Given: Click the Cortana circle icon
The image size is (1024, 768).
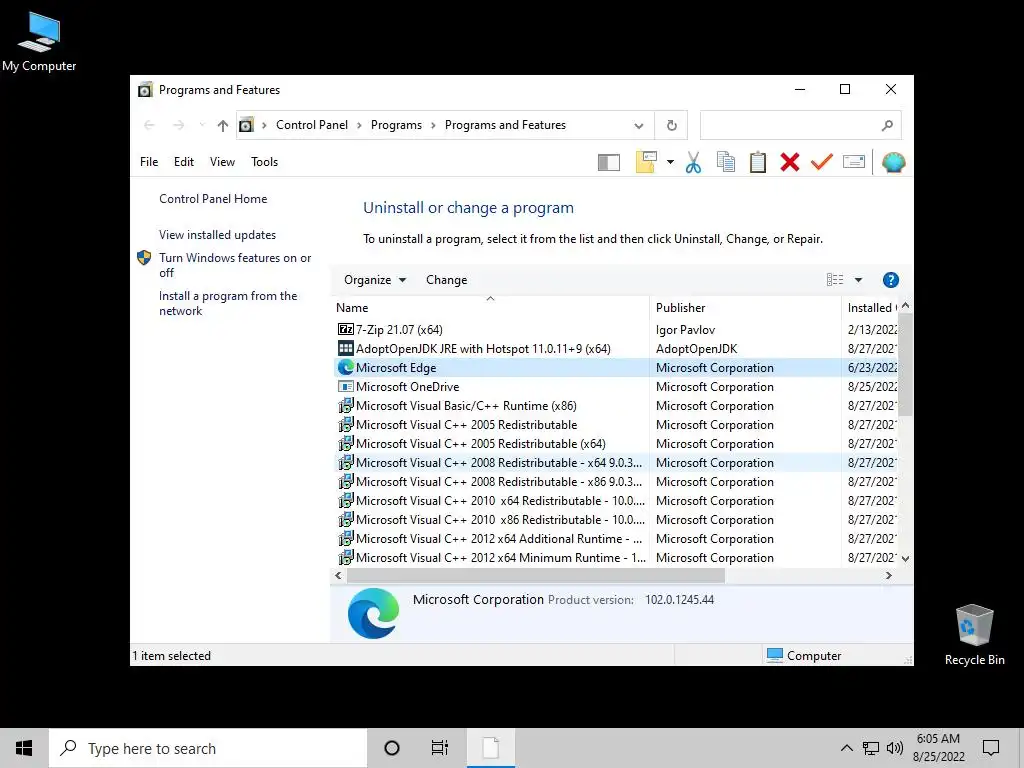Looking at the screenshot, I should pos(392,748).
